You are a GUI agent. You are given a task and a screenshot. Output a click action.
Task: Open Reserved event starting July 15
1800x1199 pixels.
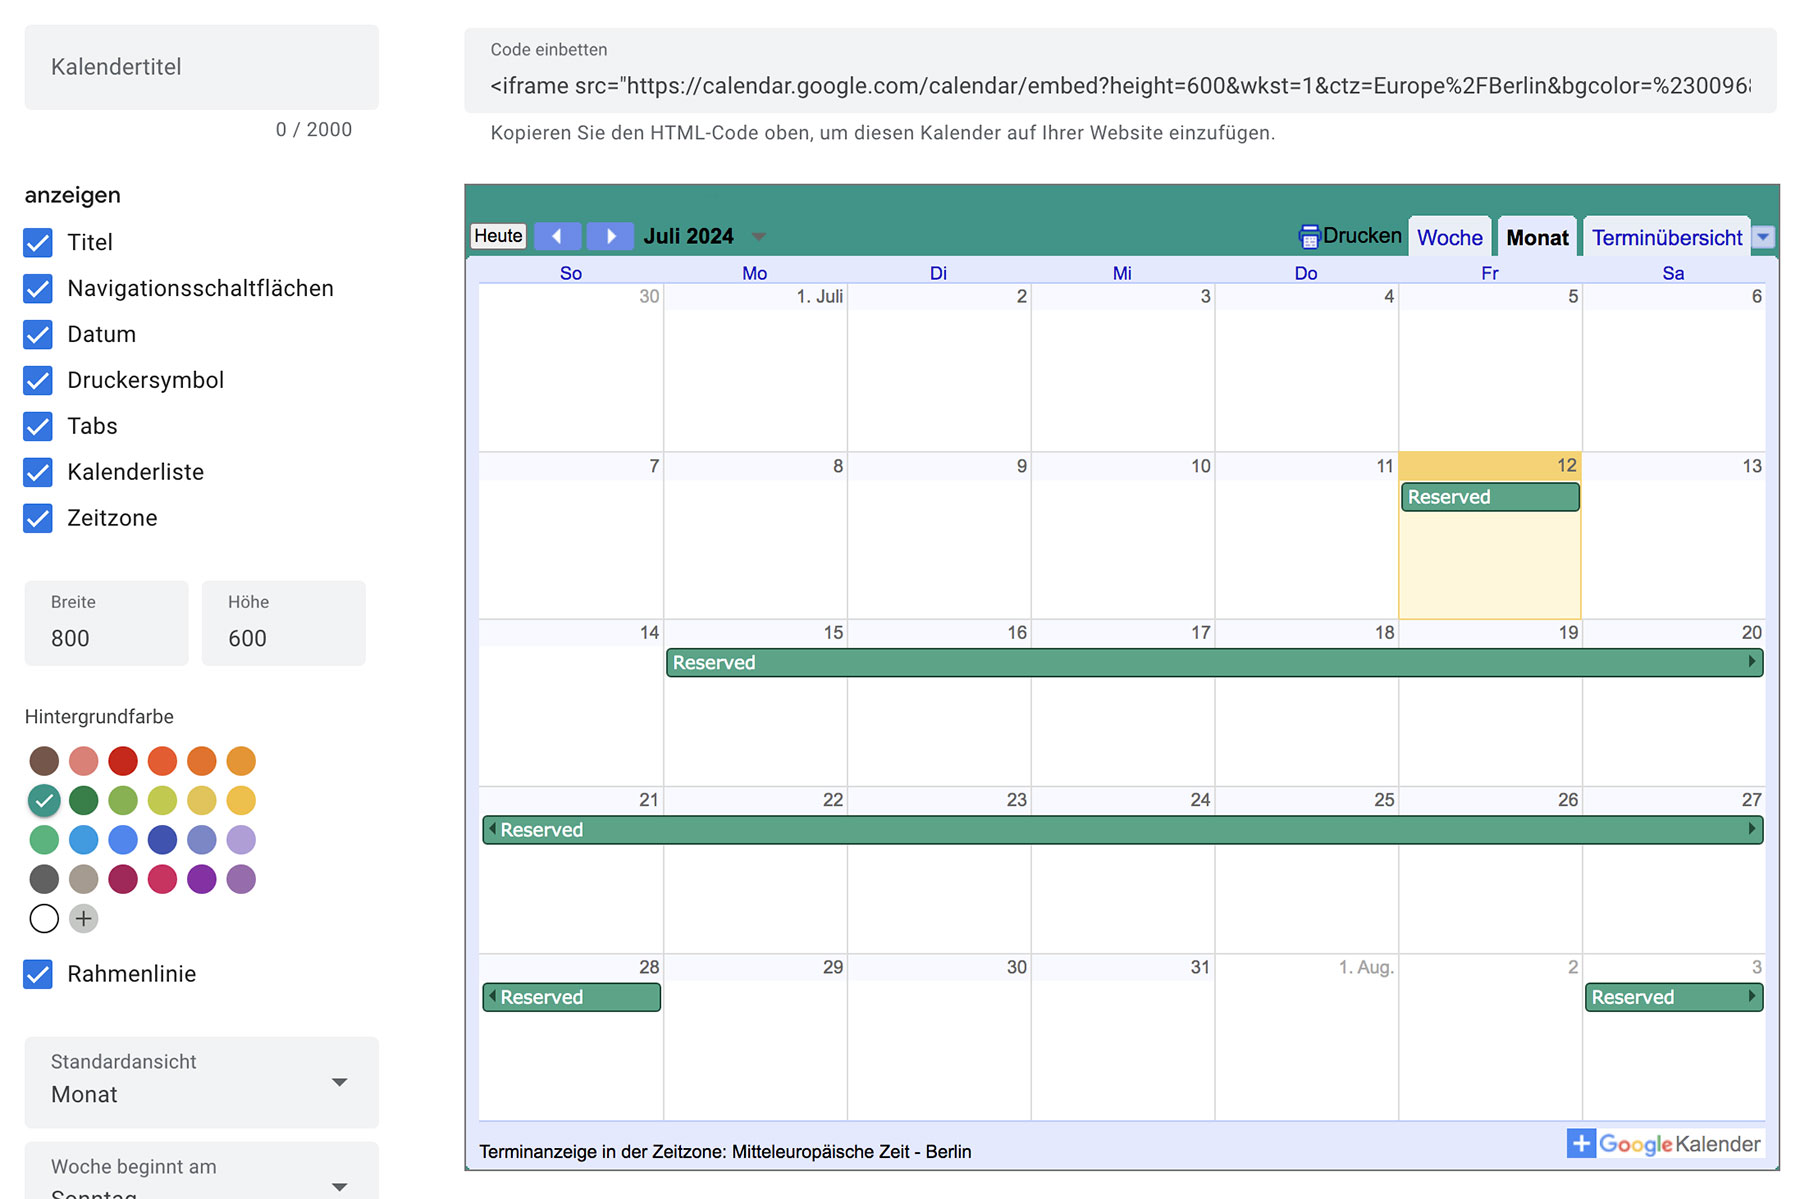click(1214, 663)
